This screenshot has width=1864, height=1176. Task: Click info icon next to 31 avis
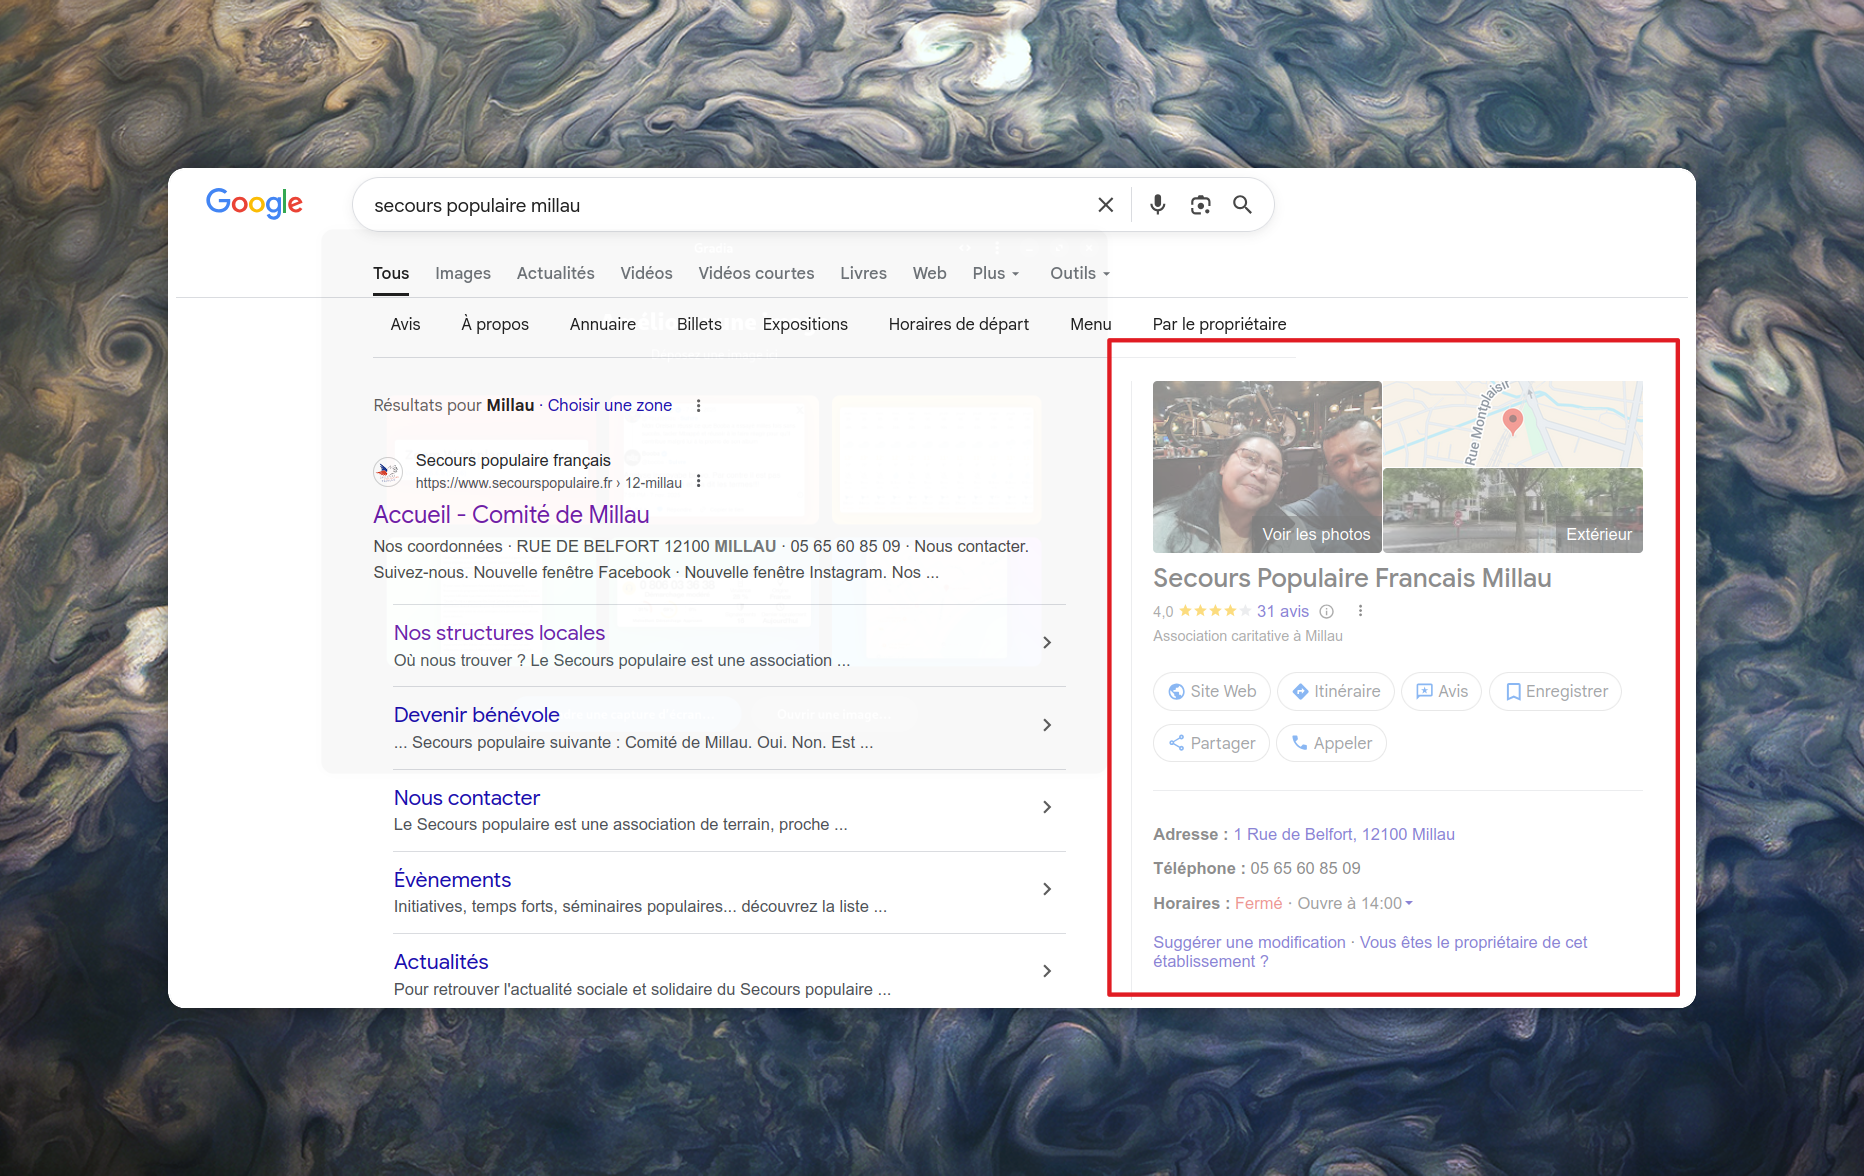pyautogui.click(x=1326, y=612)
